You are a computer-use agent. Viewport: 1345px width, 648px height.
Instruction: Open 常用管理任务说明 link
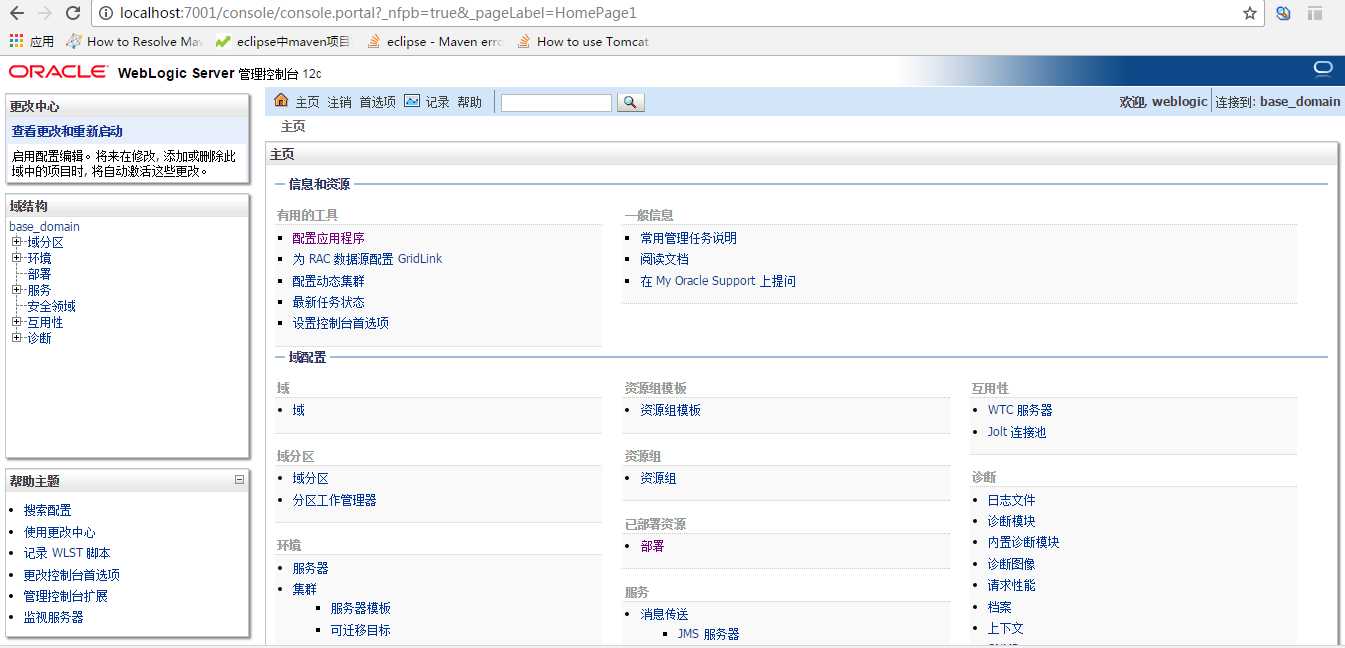688,238
